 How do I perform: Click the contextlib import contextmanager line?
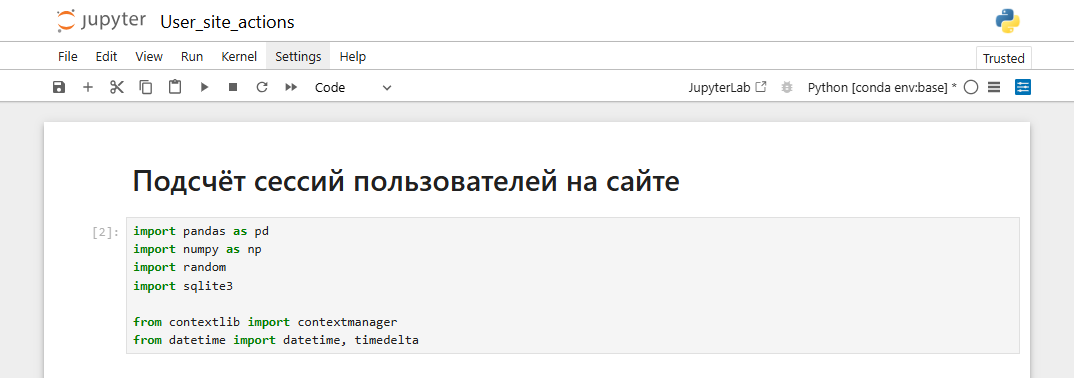click(x=265, y=322)
